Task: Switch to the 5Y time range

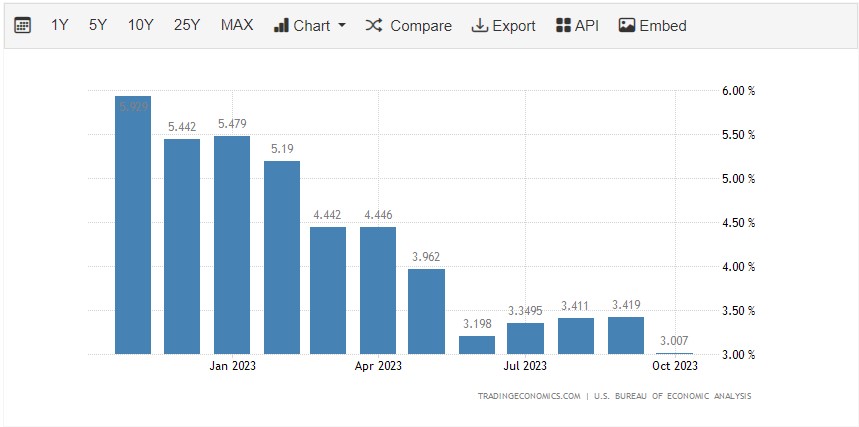Action: click(97, 25)
